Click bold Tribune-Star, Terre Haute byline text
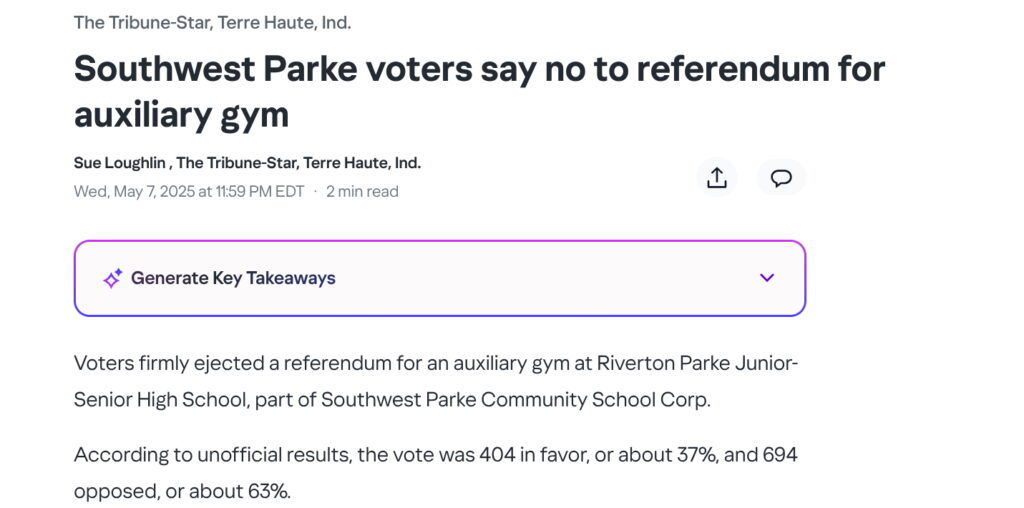1024x508 pixels. pos(298,163)
